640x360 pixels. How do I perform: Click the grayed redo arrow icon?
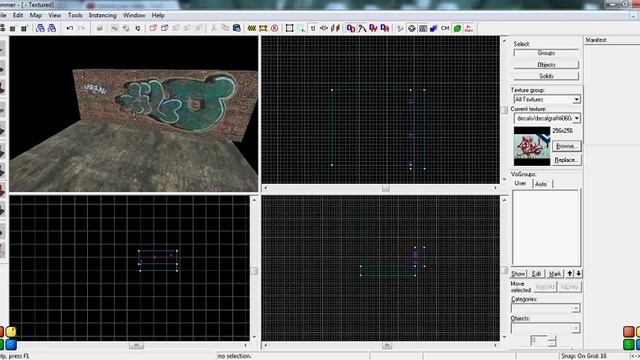82,28
